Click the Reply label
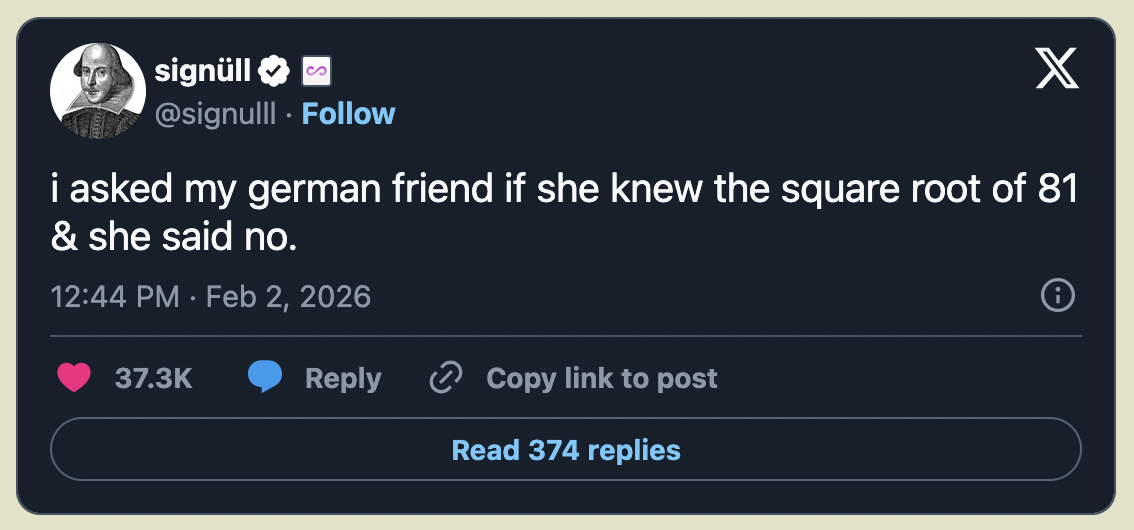Viewport: 1134px width, 530px height. (343, 378)
